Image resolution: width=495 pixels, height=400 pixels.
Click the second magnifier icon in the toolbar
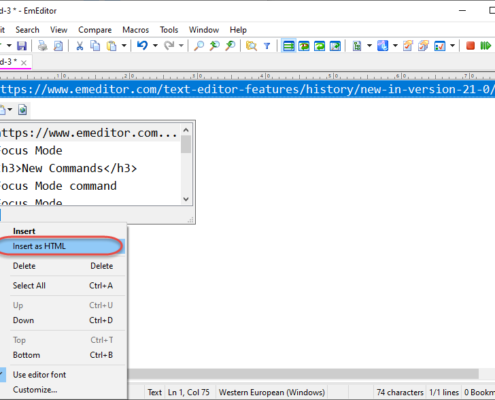point(215,45)
